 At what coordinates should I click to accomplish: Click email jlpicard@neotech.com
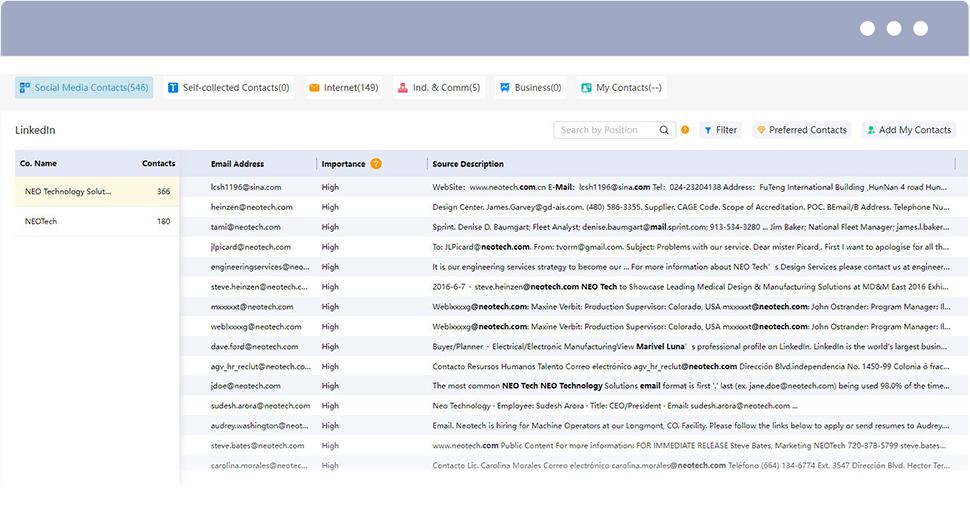pyautogui.click(x=251, y=247)
